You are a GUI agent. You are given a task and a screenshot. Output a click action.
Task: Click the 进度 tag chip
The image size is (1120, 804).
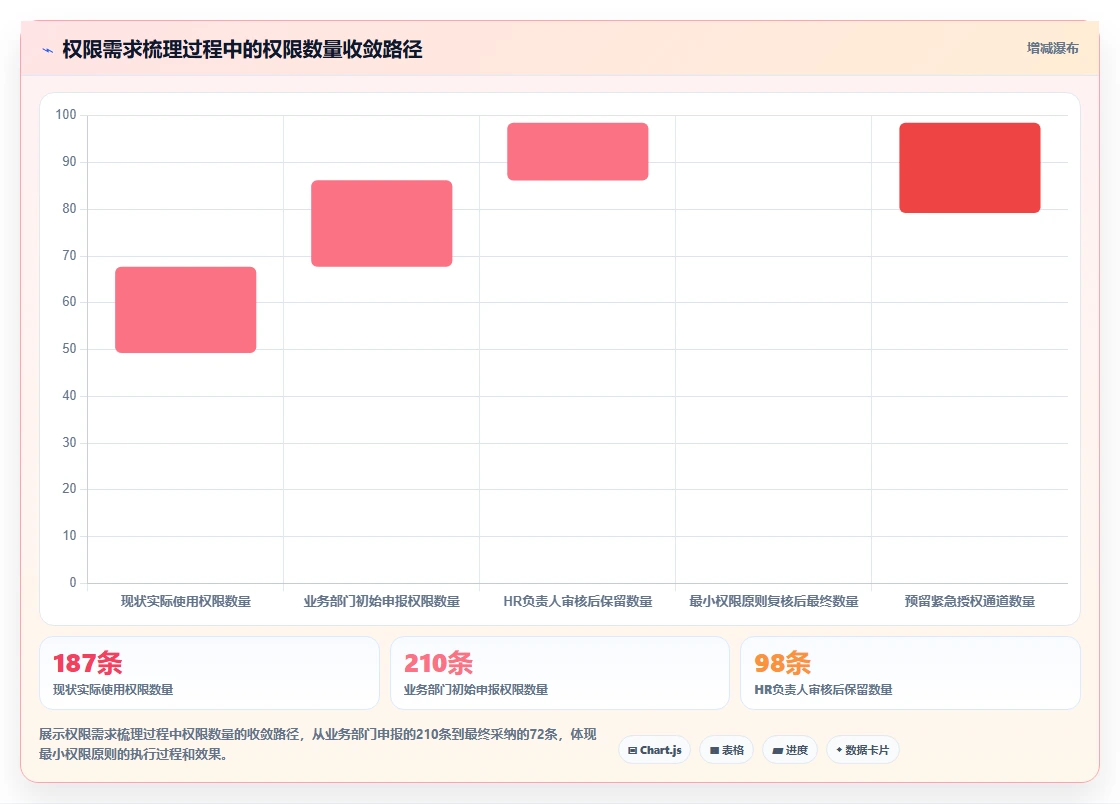[790, 750]
